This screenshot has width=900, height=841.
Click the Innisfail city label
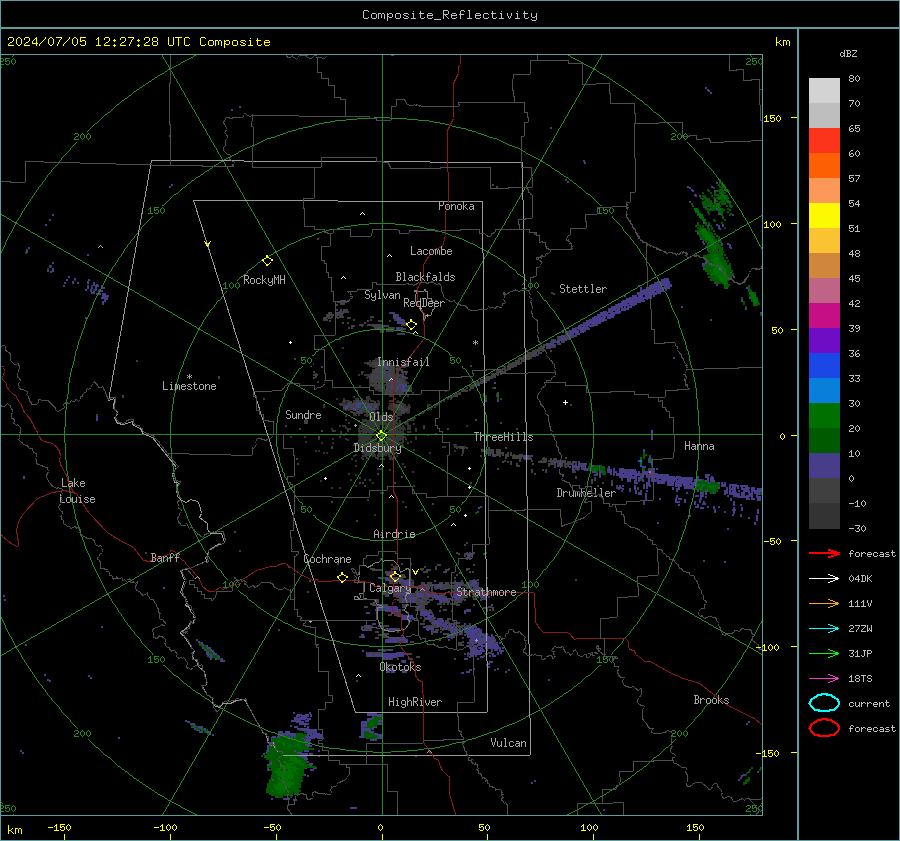[403, 362]
